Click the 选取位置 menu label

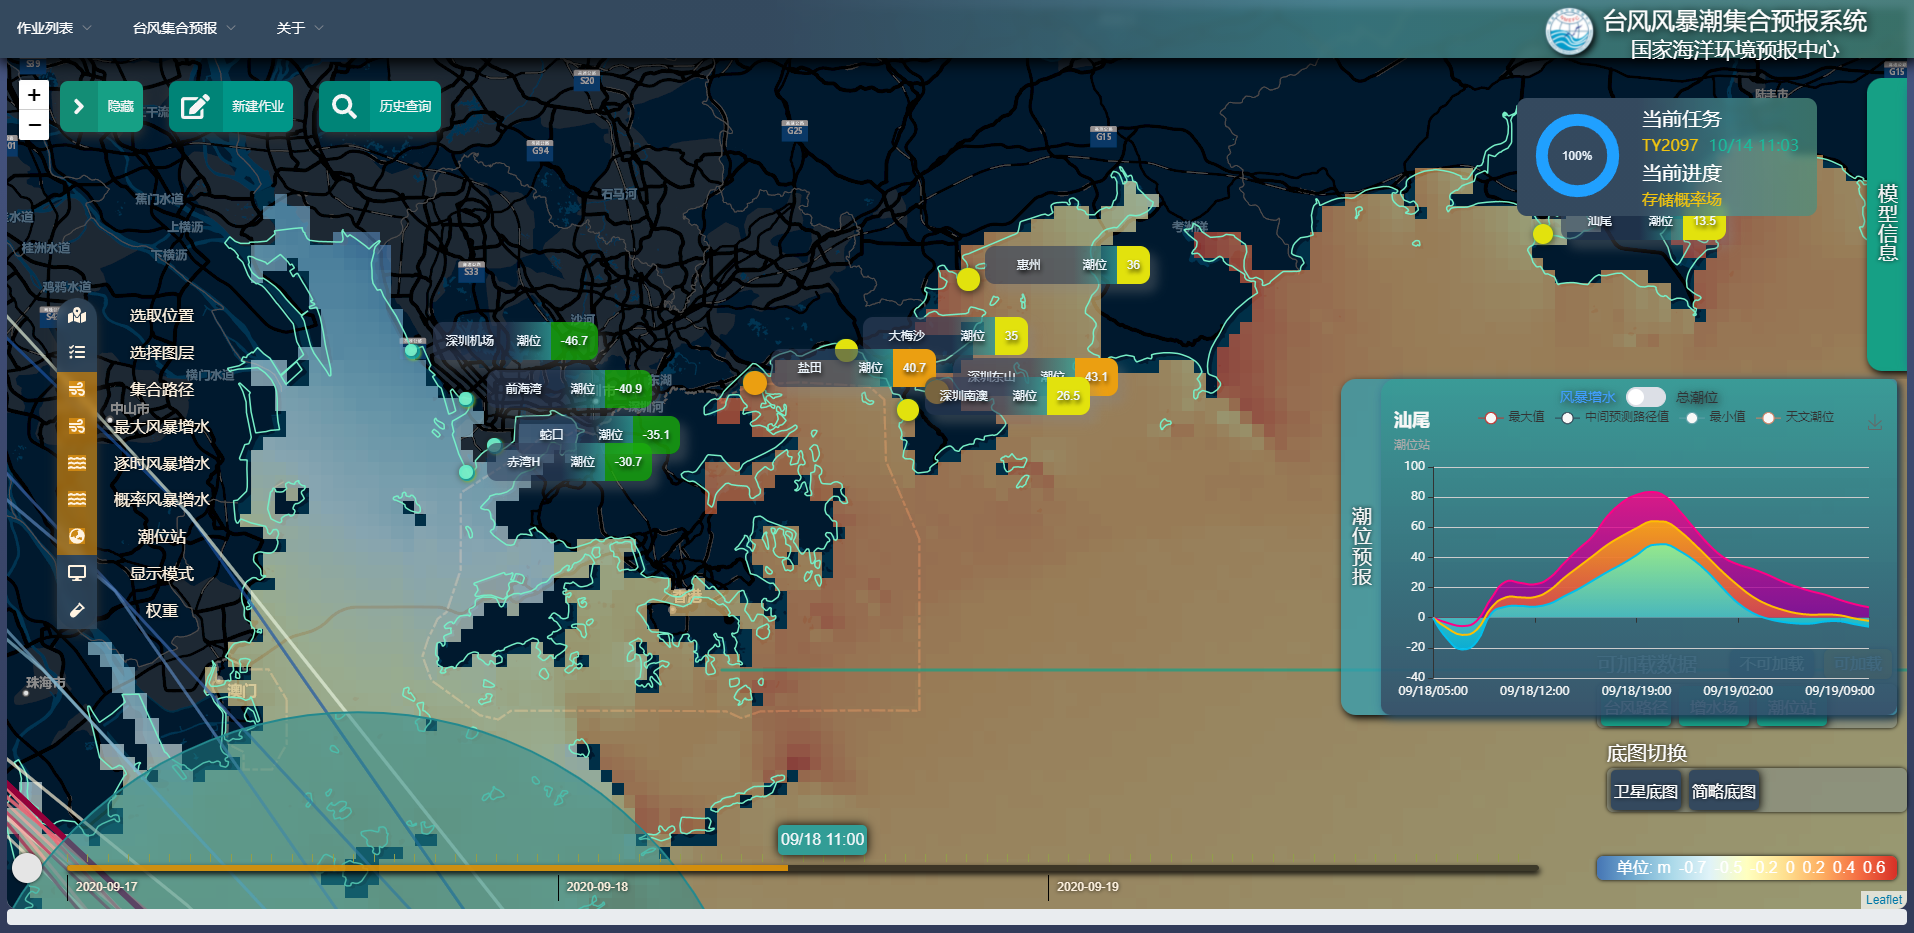pyautogui.click(x=162, y=315)
